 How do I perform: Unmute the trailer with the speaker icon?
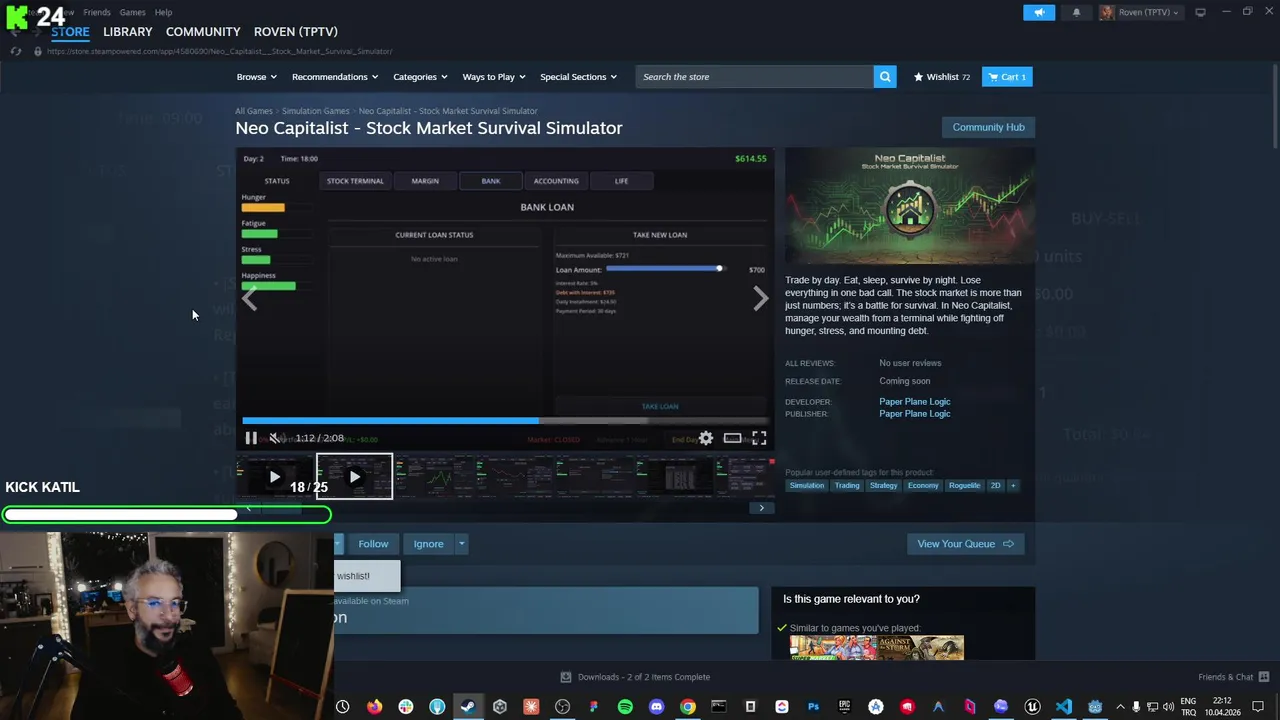point(275,438)
